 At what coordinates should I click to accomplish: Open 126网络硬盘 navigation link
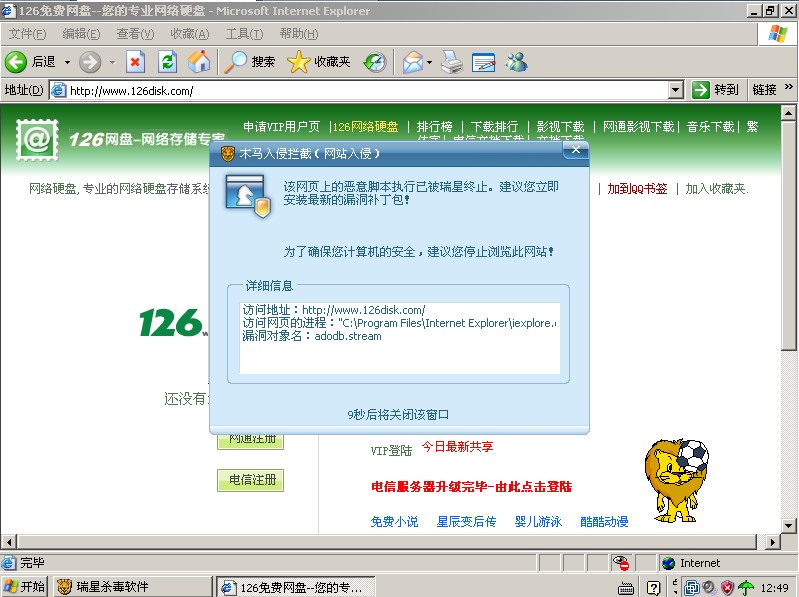click(365, 126)
